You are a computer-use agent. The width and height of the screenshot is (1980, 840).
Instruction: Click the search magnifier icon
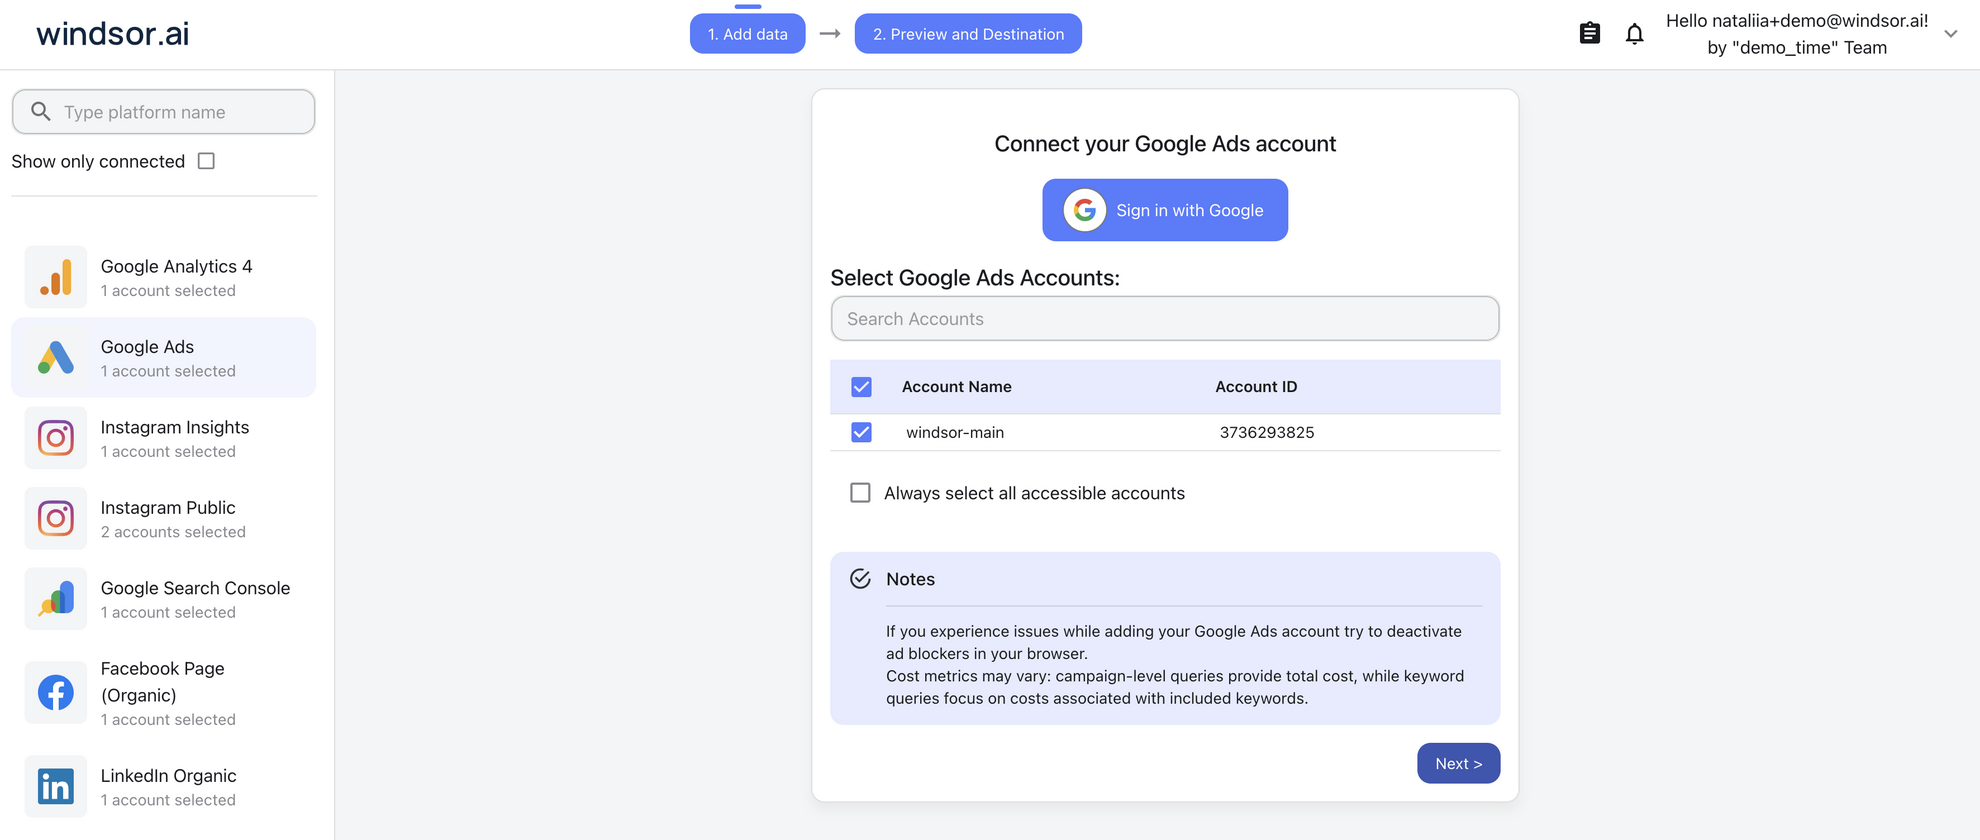(x=41, y=111)
